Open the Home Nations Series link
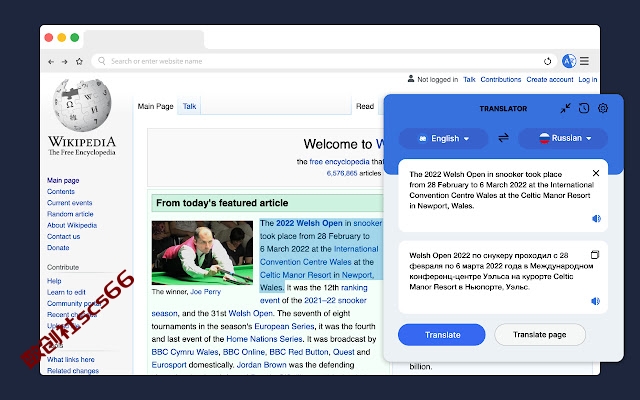640x400 pixels. tap(264, 339)
